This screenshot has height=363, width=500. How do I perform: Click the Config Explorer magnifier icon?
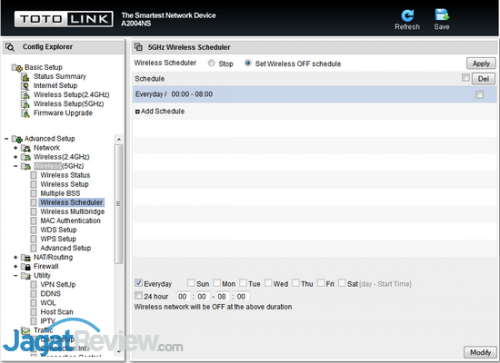click(10, 47)
